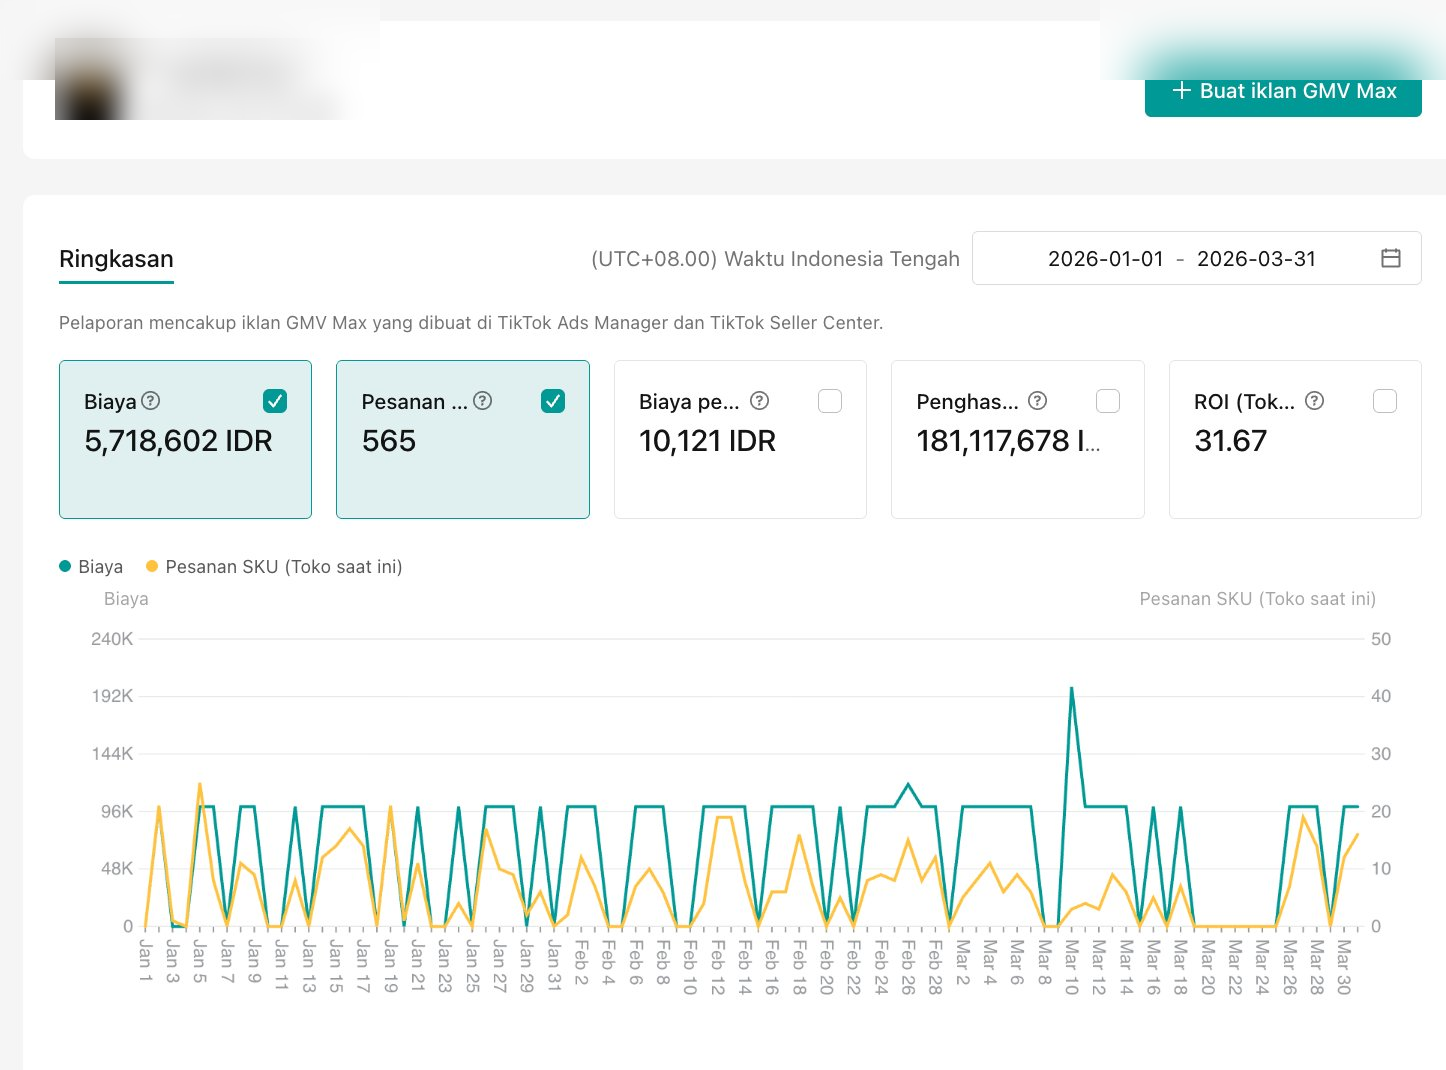Click the Buat iklan GMV Max button

[1283, 91]
